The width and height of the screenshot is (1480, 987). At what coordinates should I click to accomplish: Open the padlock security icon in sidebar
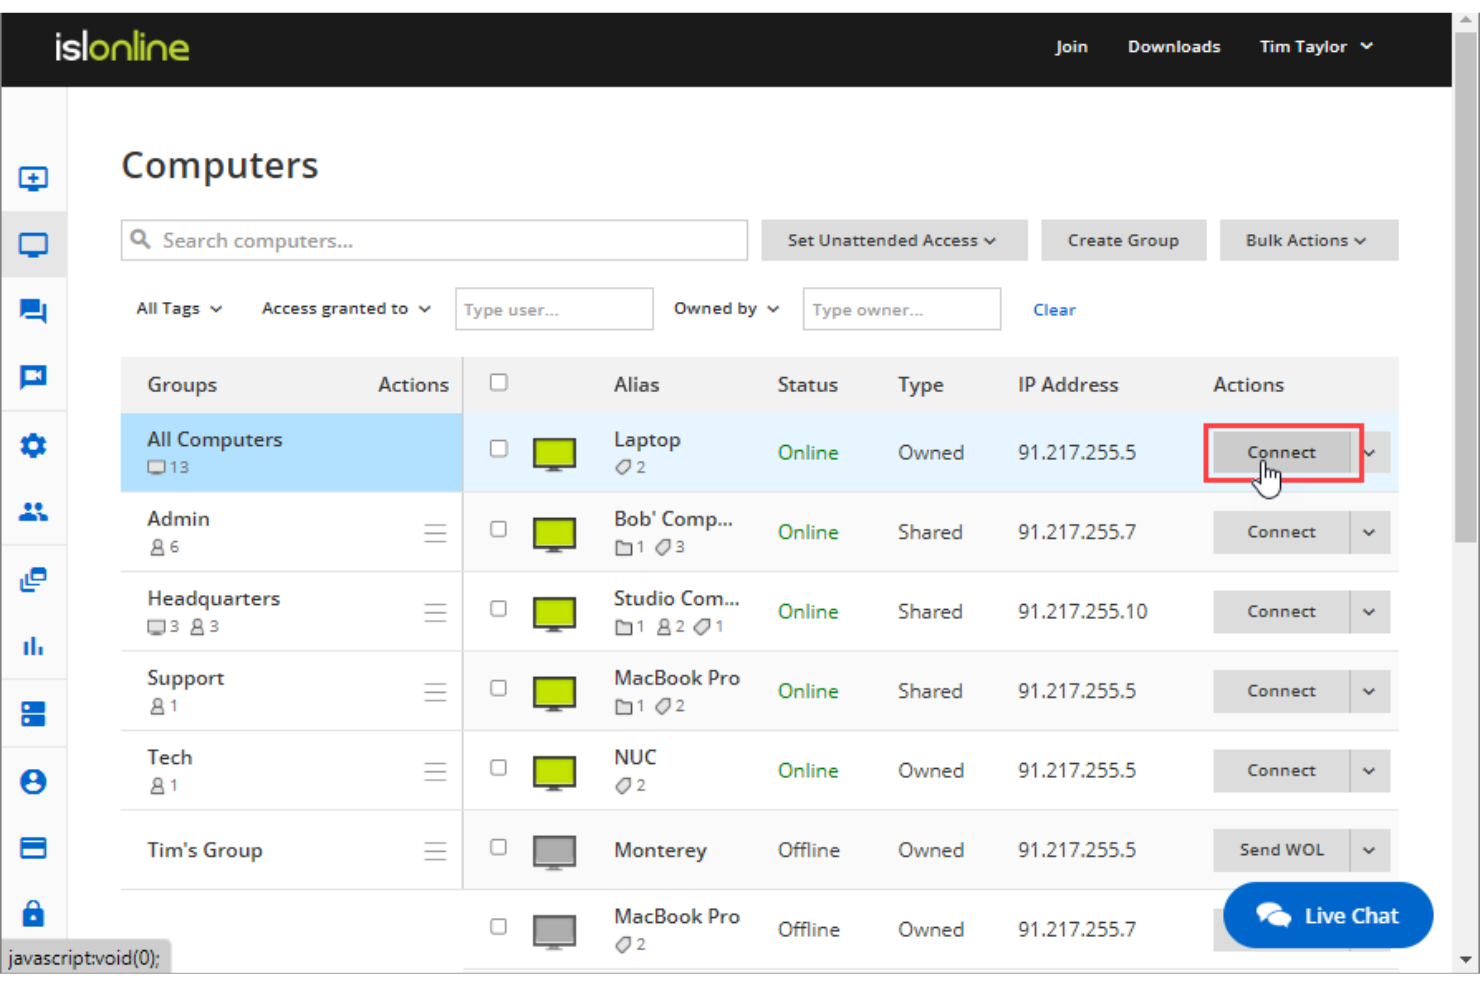(x=33, y=913)
